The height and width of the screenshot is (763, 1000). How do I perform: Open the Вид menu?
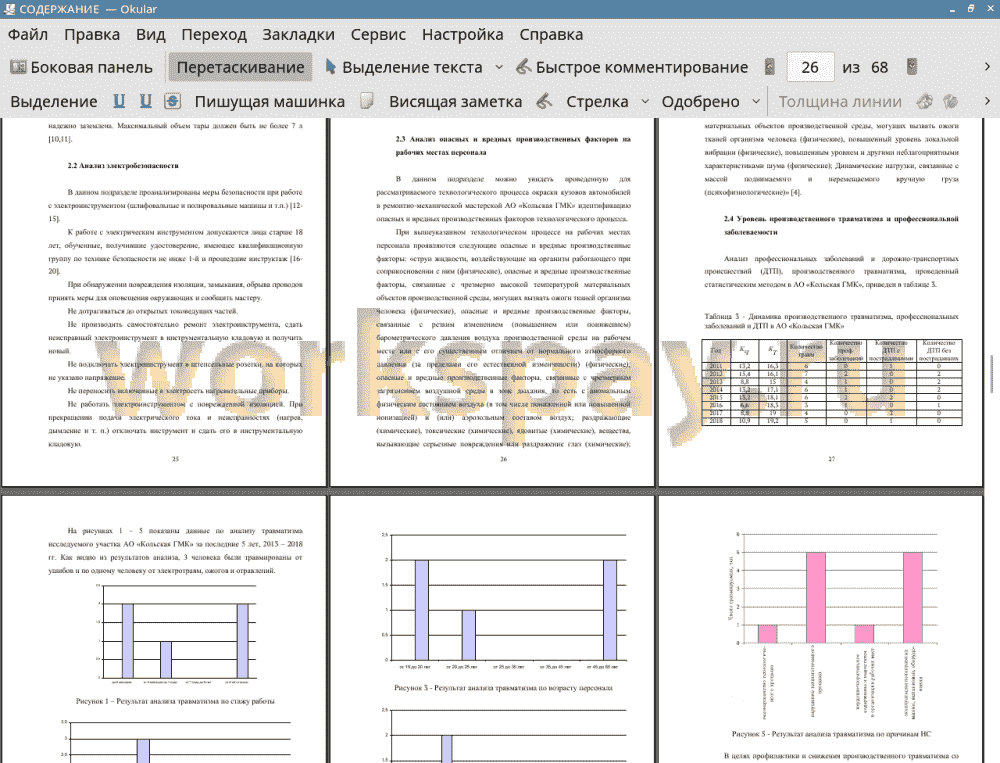click(151, 34)
